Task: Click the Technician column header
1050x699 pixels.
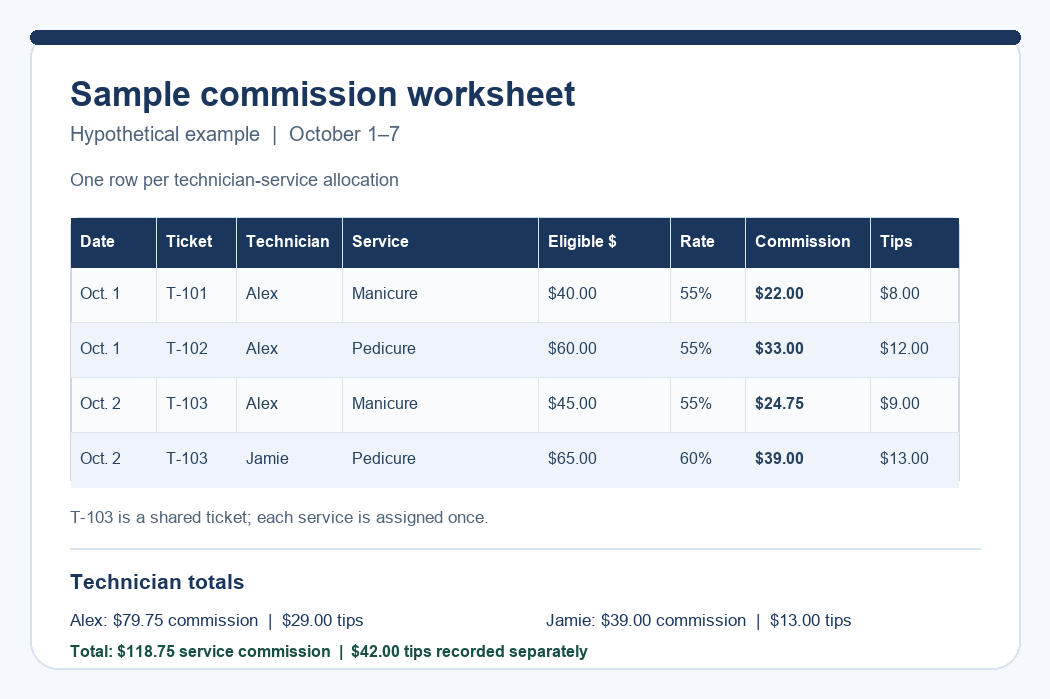Action: point(289,242)
